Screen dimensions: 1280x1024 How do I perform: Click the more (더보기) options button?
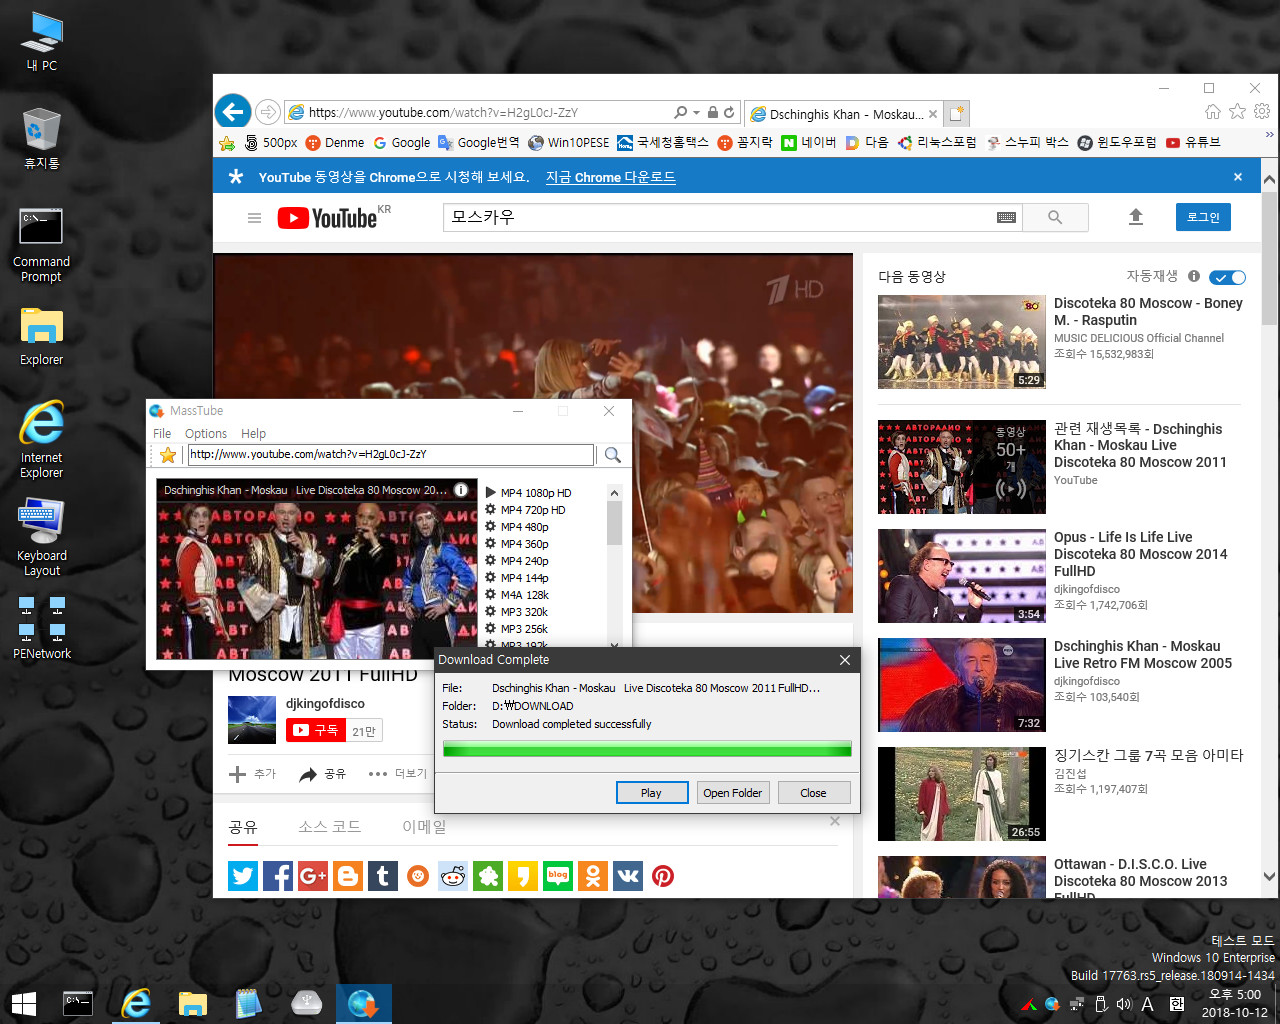(397, 774)
